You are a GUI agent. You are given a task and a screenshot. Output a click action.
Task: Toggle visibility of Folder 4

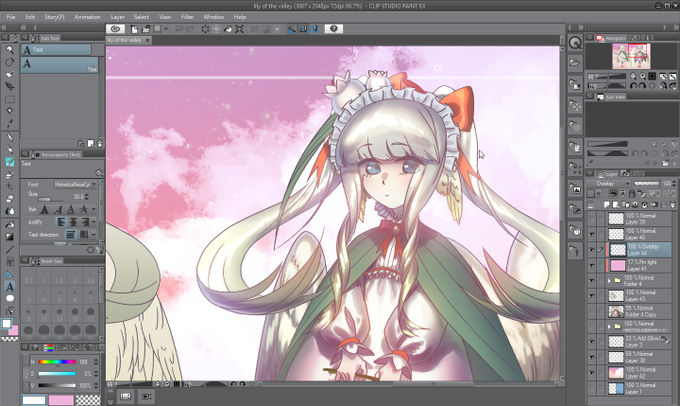[592, 281]
